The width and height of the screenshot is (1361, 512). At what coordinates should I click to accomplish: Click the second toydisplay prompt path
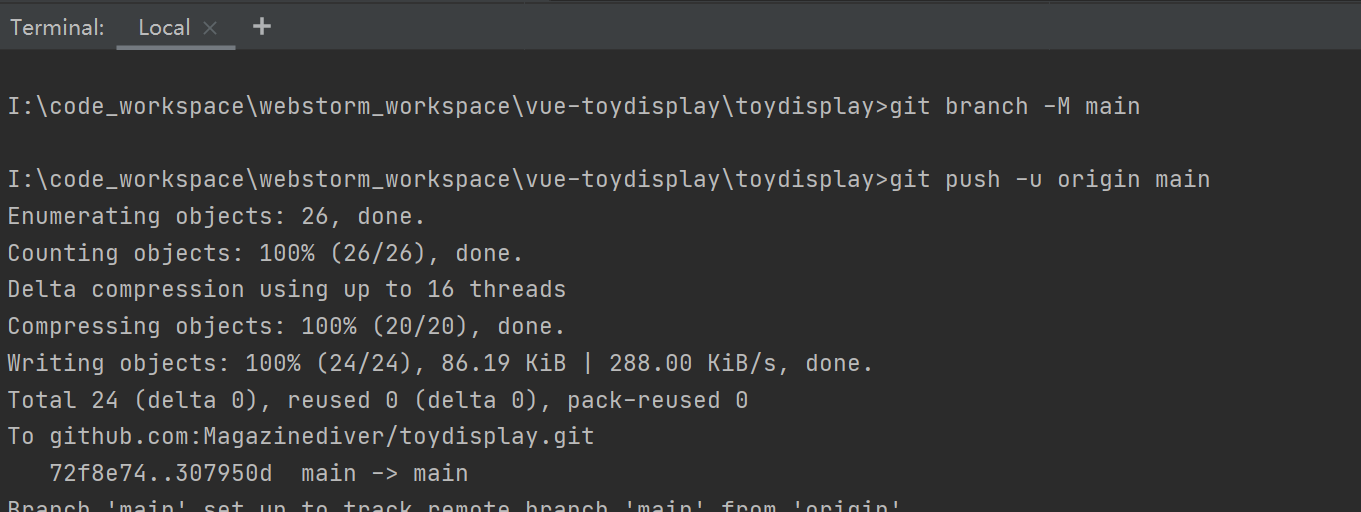click(447, 180)
